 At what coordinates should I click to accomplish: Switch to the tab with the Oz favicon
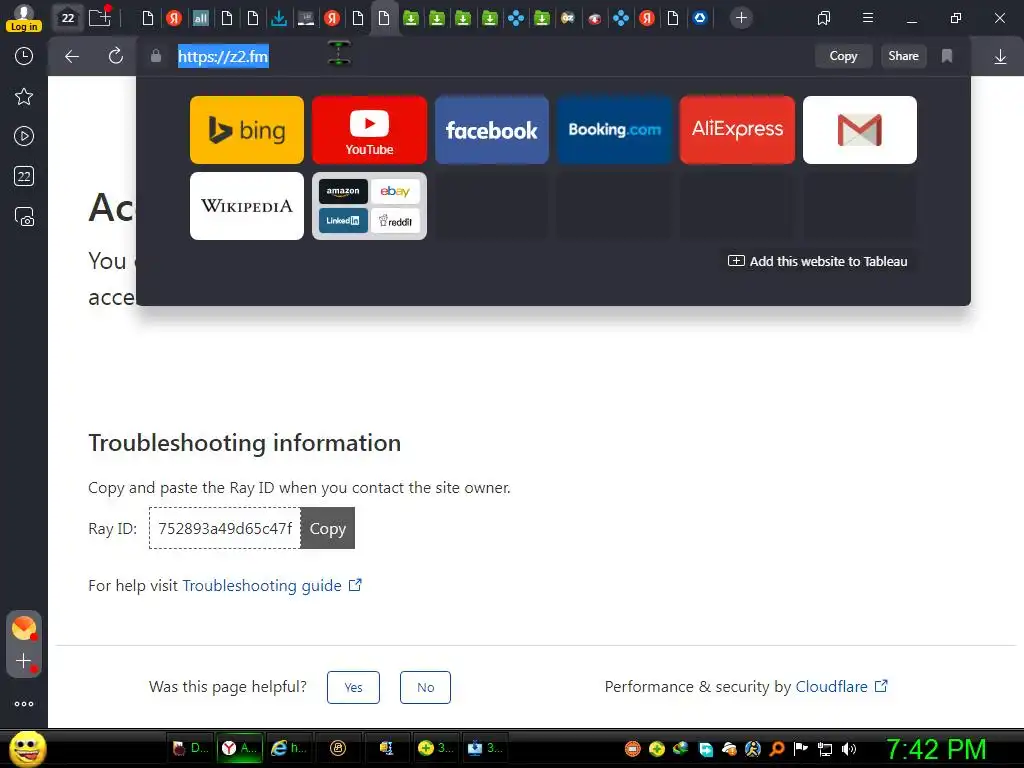click(568, 18)
